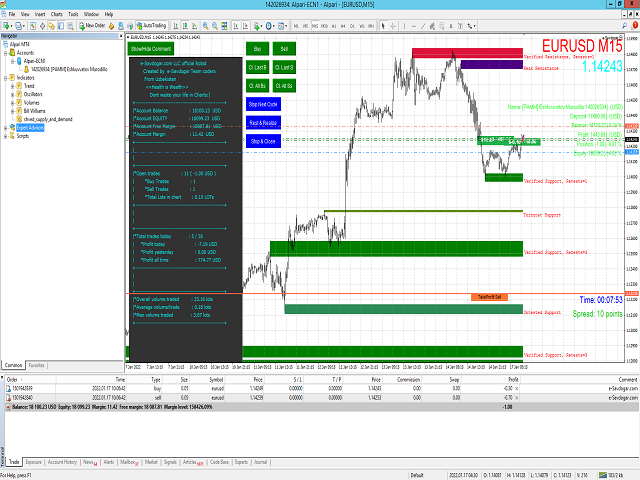Toggle the Navigator window toolbar icon

pyautogui.click(x=52, y=26)
